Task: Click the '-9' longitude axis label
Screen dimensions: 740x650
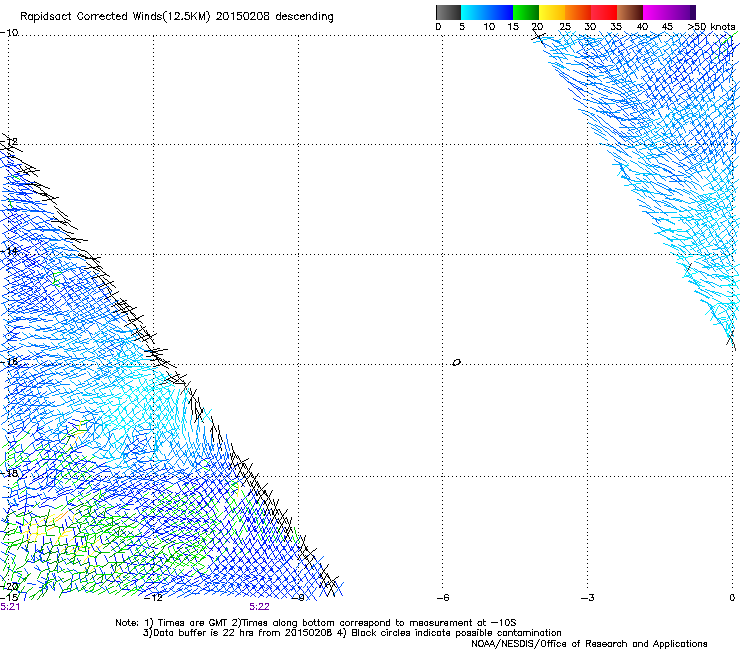Action: tap(298, 598)
